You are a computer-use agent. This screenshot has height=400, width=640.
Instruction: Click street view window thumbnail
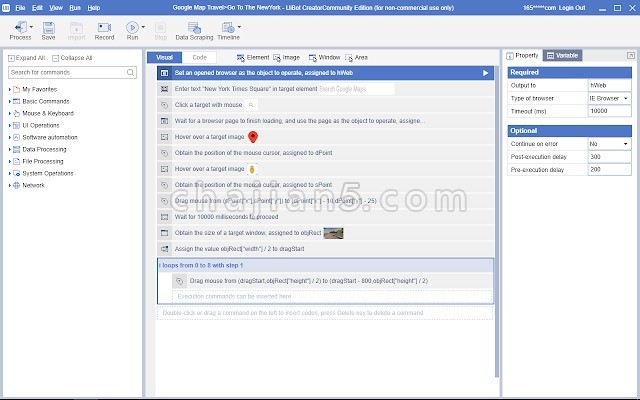click(333, 233)
